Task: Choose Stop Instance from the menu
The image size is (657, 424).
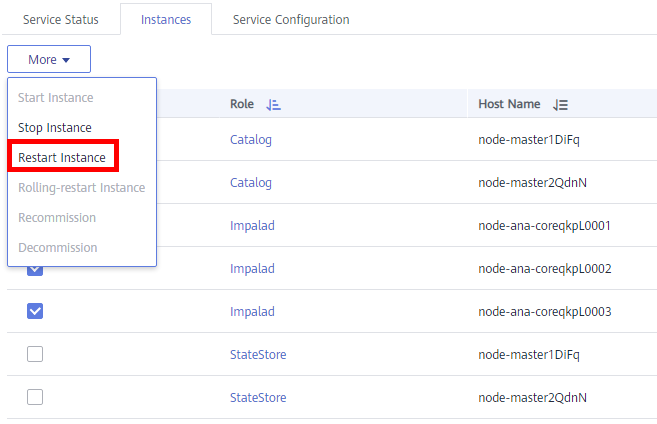Action: pos(55,127)
